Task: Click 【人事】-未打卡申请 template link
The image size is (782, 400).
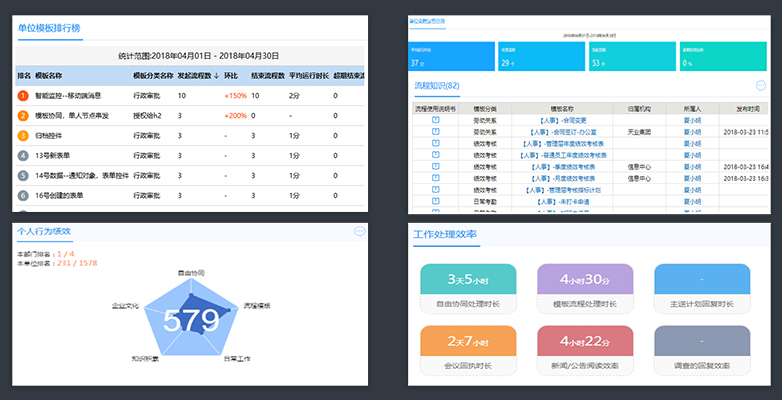Action: coord(562,199)
